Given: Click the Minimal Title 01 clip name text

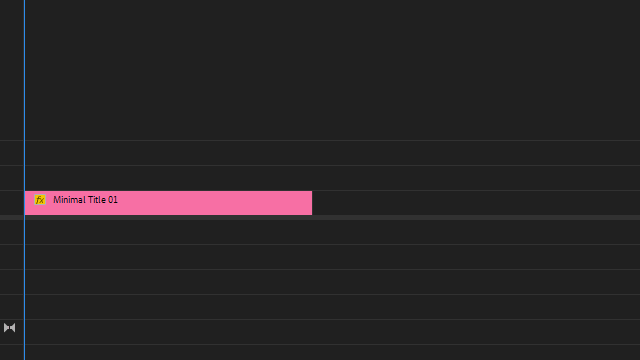Looking at the screenshot, I should 85,200.
